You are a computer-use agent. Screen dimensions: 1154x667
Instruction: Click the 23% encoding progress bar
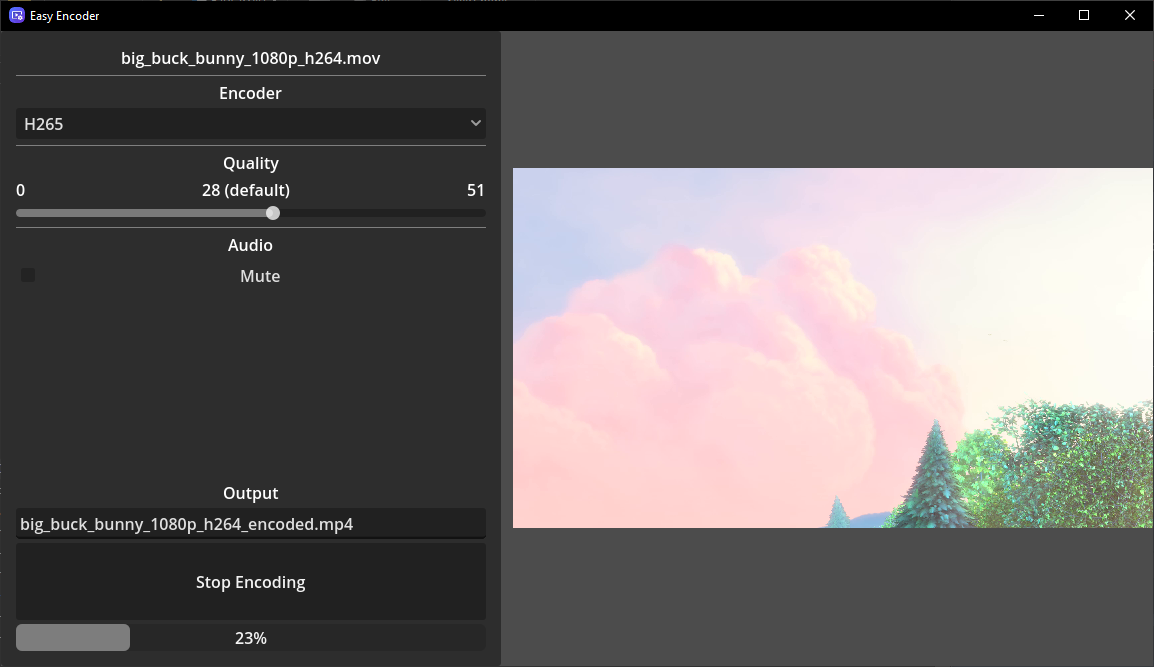click(x=250, y=638)
